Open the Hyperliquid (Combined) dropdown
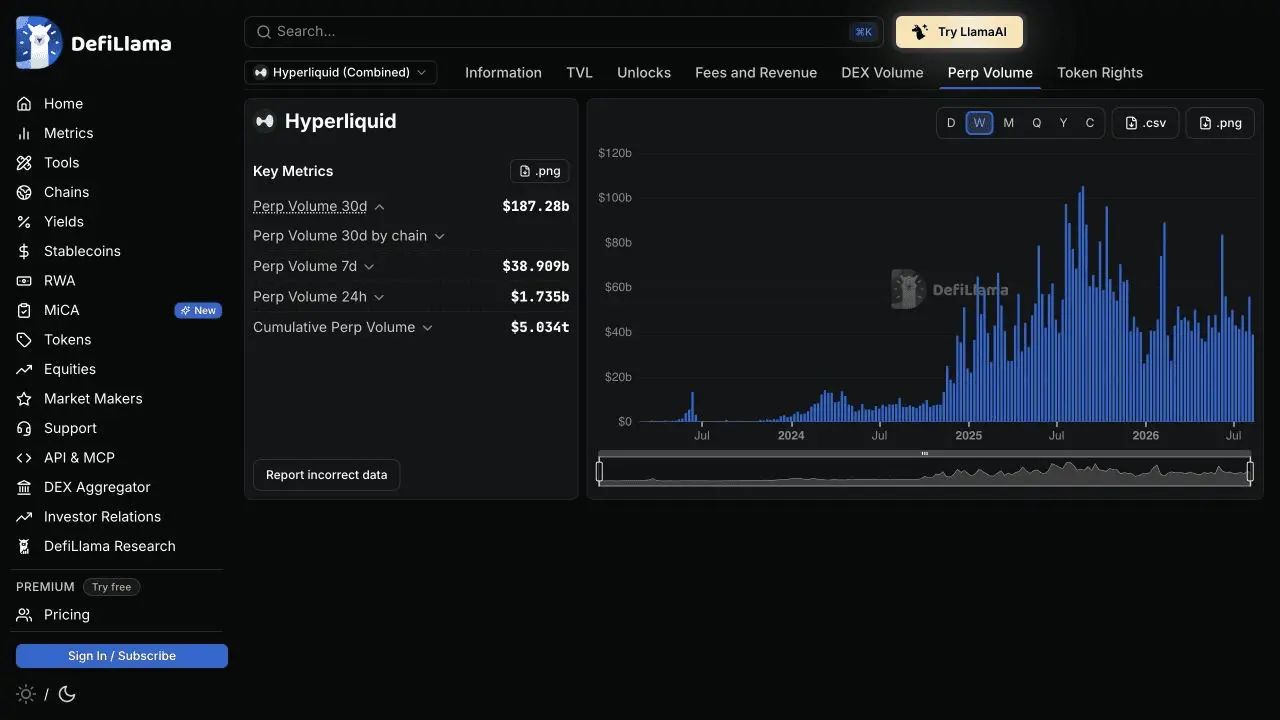 point(341,72)
